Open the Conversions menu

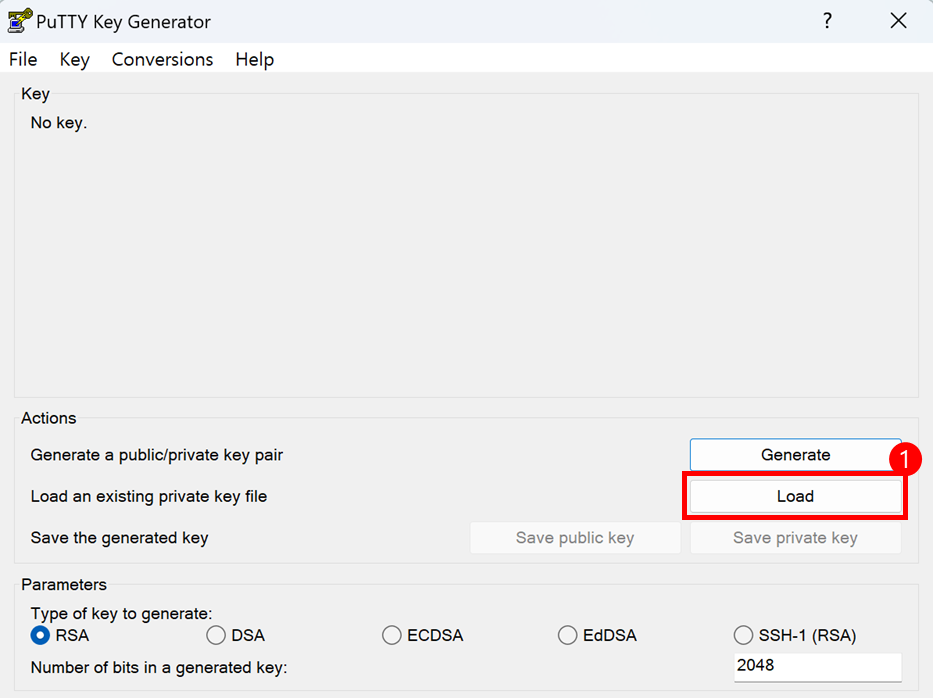coord(162,60)
